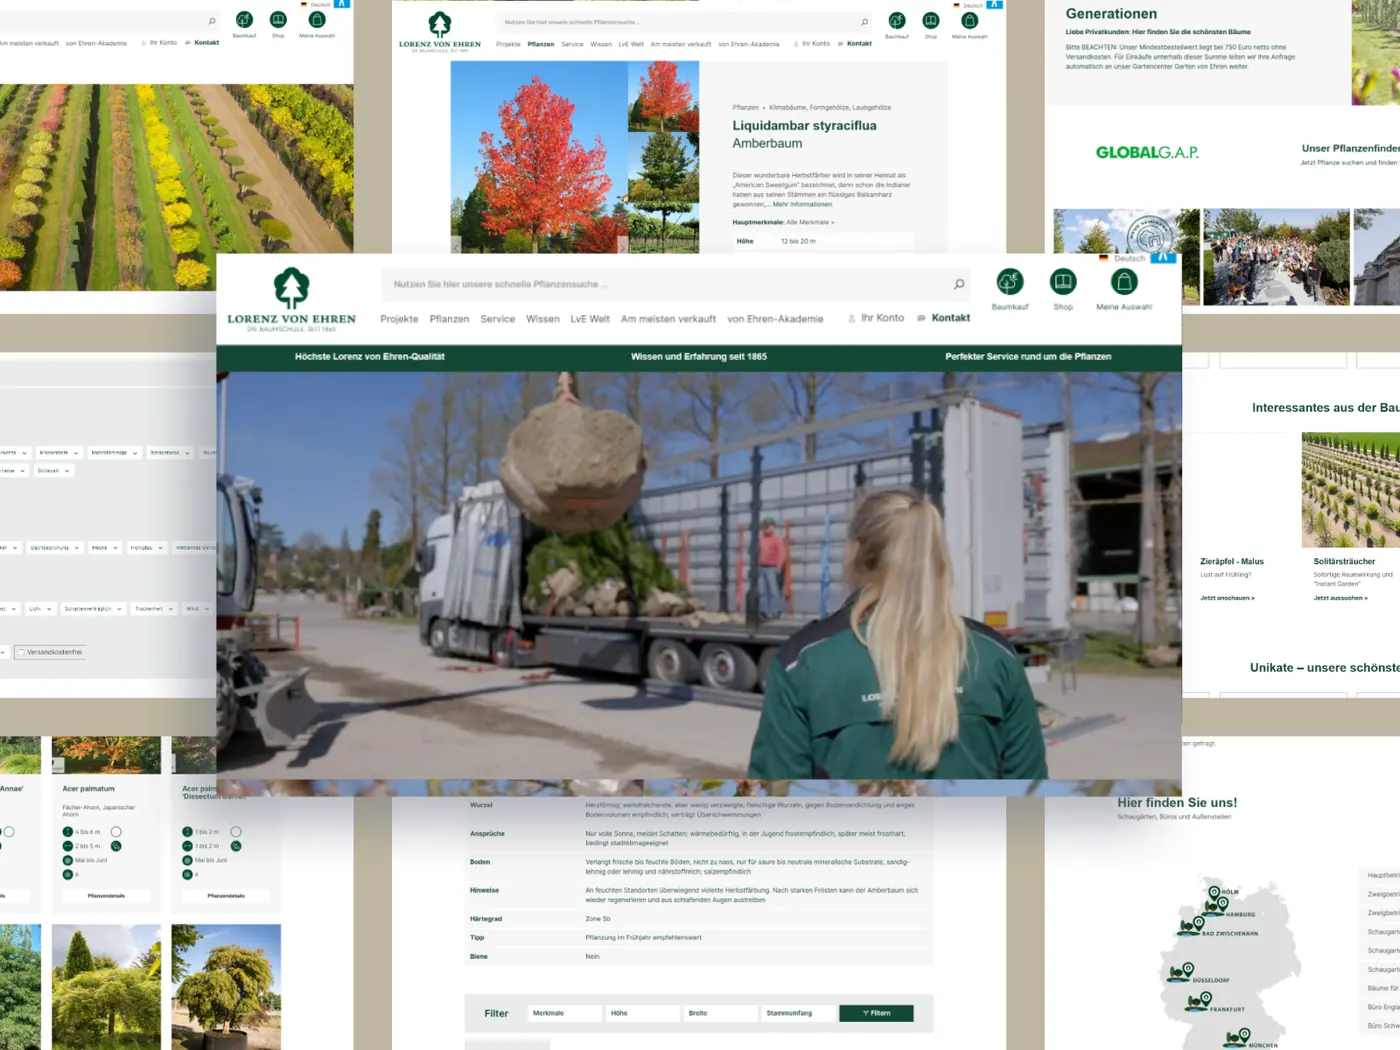Click search icon on the top-left page
Viewport: 1400px width, 1050px height.
coord(212,21)
